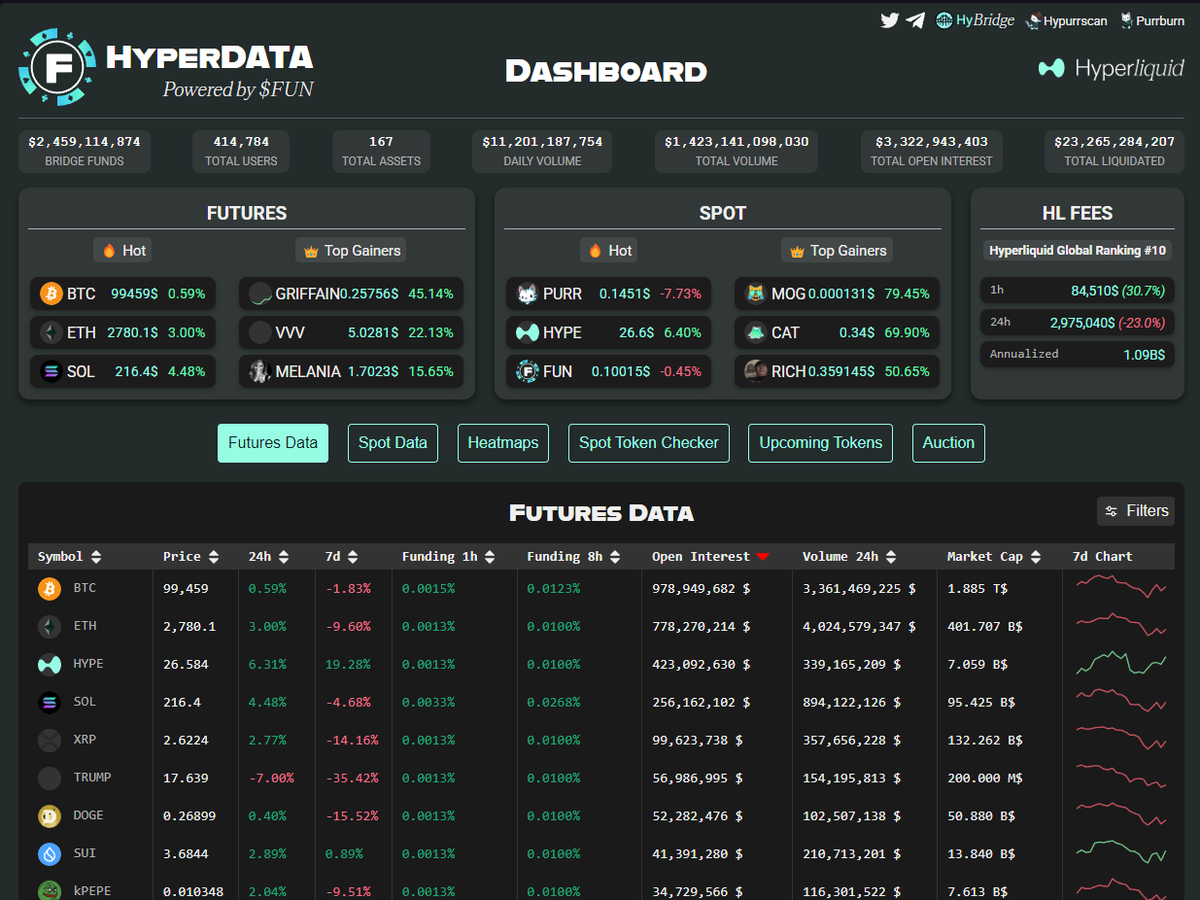Screen dimensions: 1200x900
Task: Click the BTC 7d chart sparkline
Action: coord(1121,588)
